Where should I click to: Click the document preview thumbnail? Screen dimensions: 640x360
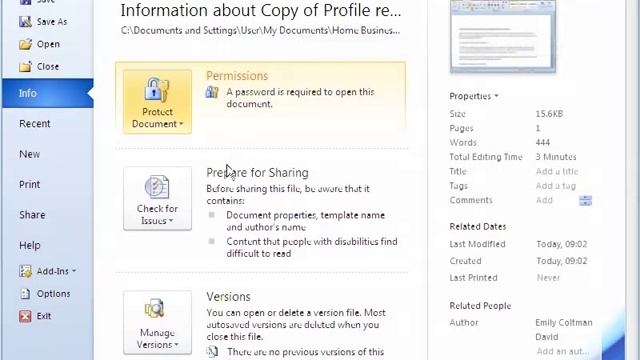[x=502, y=36]
